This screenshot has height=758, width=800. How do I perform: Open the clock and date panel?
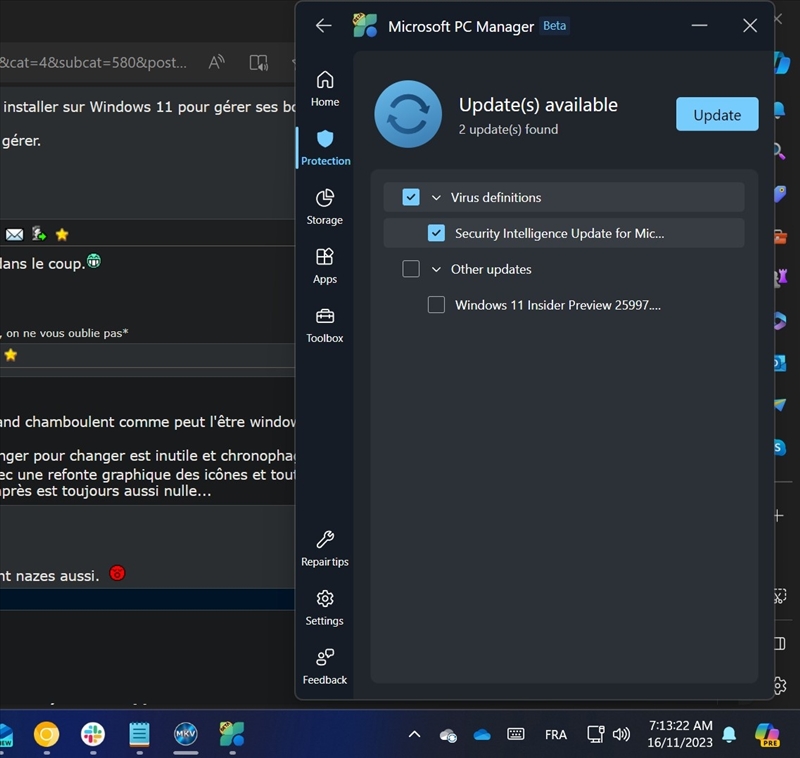pos(680,734)
